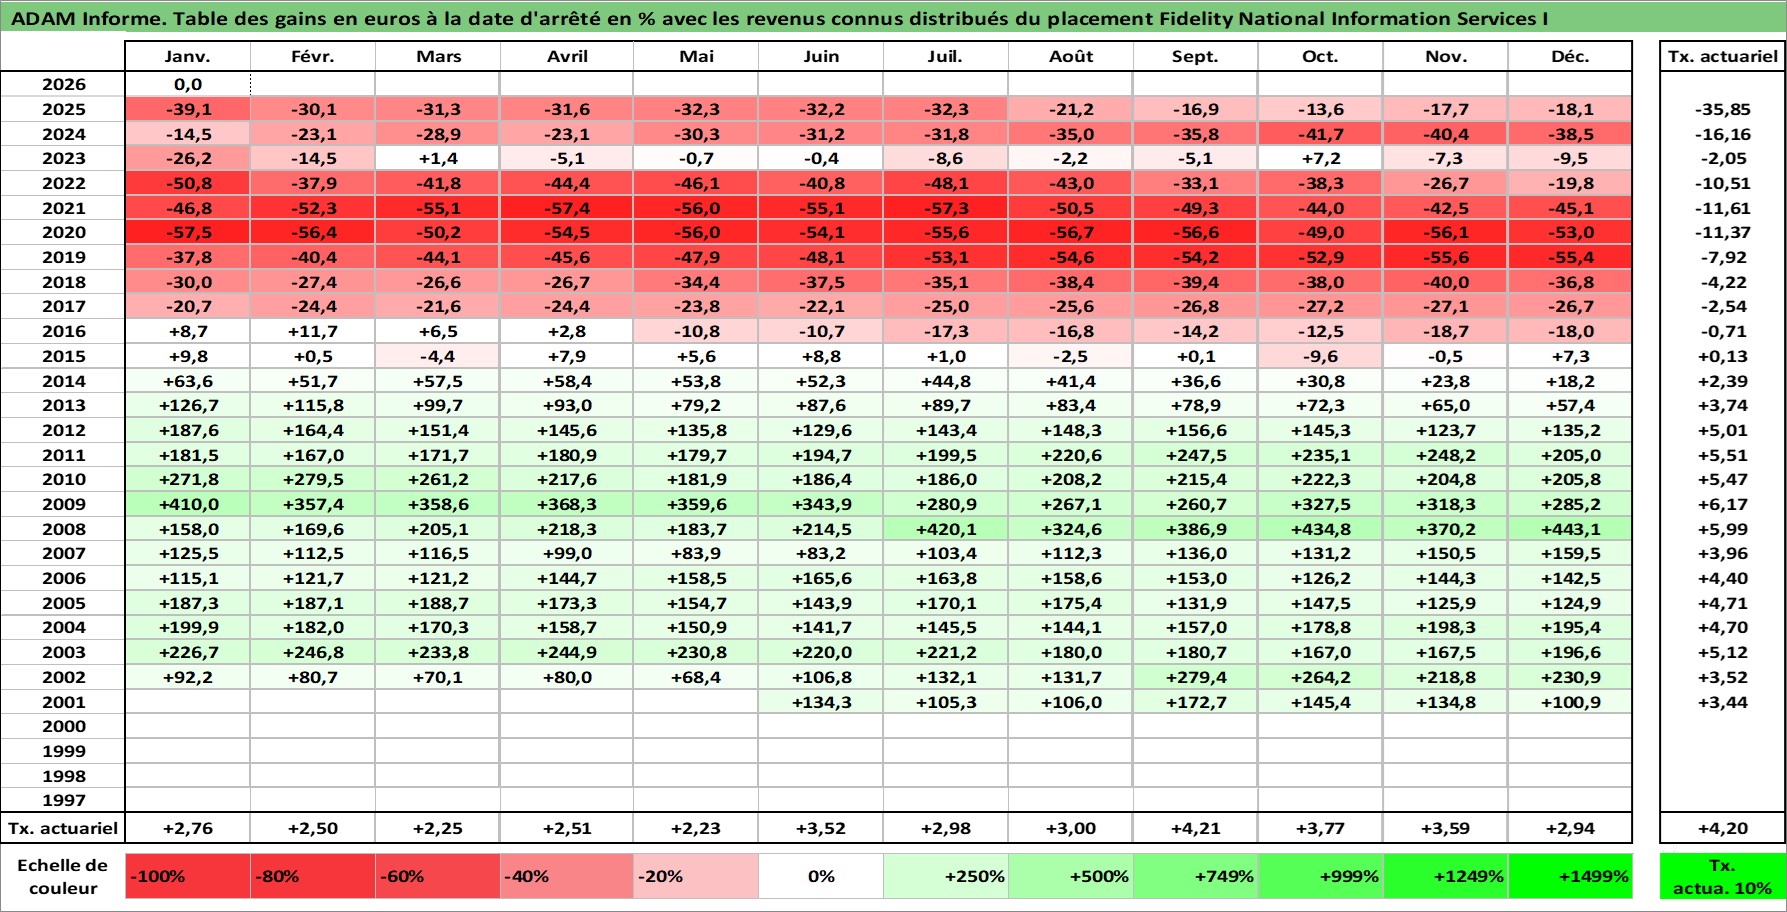This screenshot has height=912, width=1787.
Task: Click the -41,7 cell in October 2024
Action: click(x=1320, y=134)
